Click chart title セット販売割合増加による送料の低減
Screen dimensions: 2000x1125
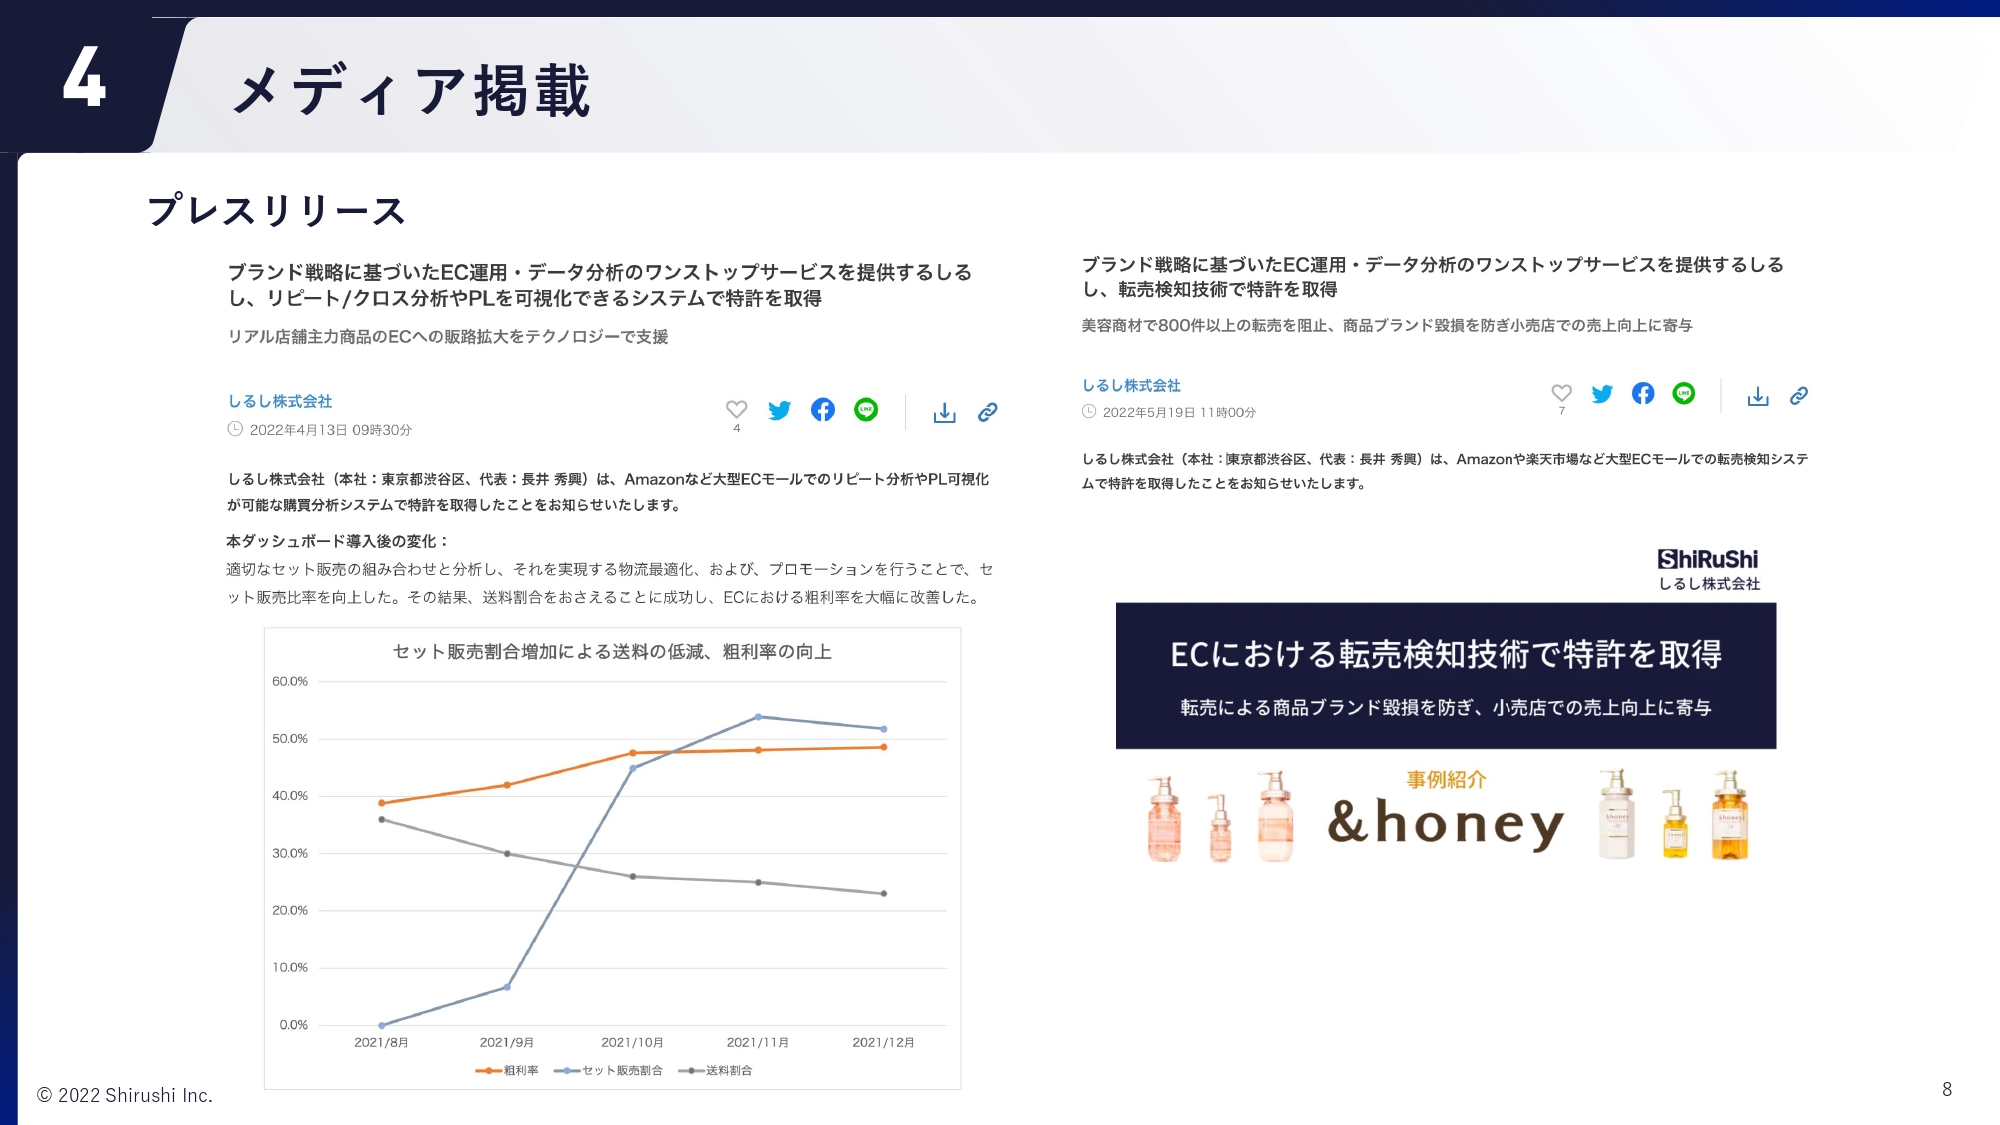[612, 652]
